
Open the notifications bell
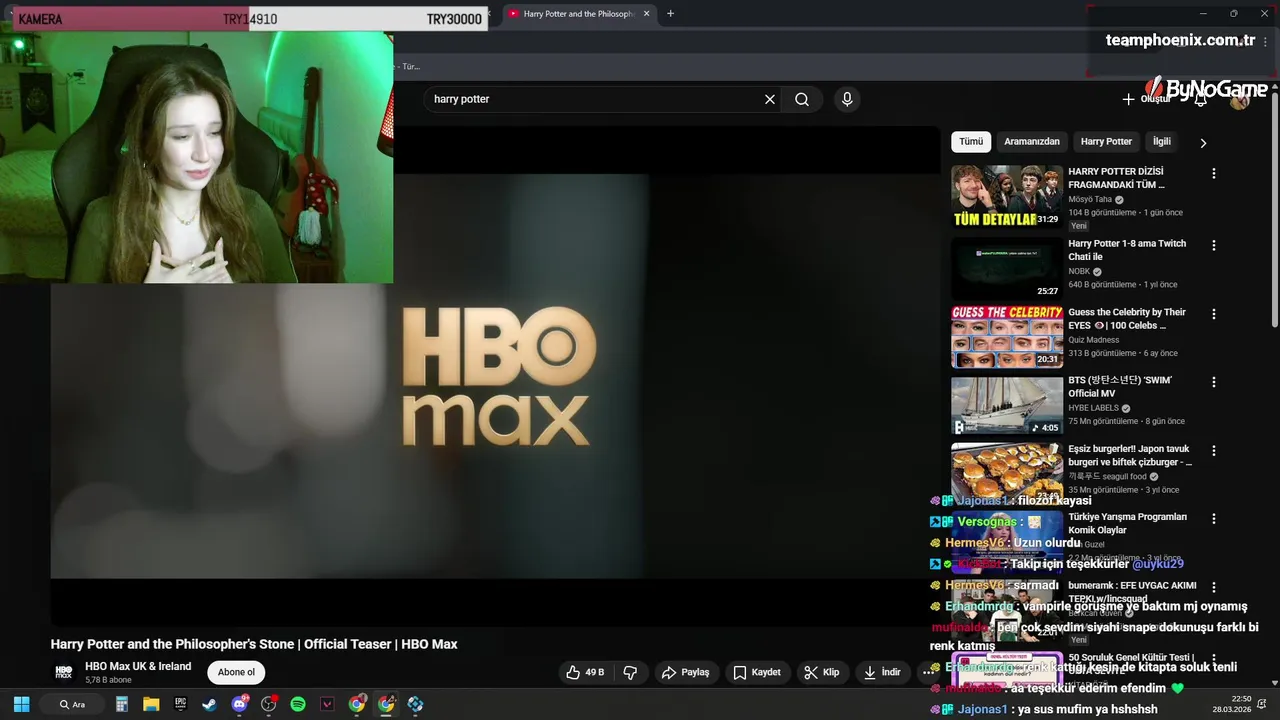tap(1201, 99)
